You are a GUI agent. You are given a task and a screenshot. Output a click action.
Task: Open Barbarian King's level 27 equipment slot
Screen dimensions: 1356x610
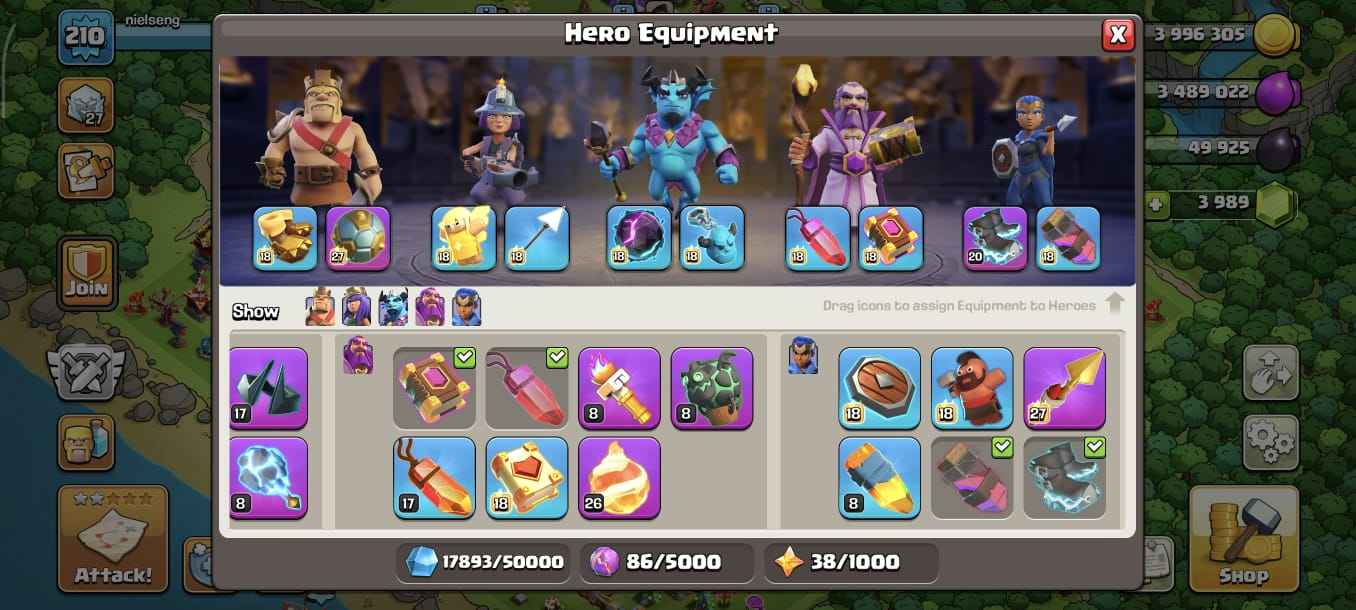(x=358, y=238)
